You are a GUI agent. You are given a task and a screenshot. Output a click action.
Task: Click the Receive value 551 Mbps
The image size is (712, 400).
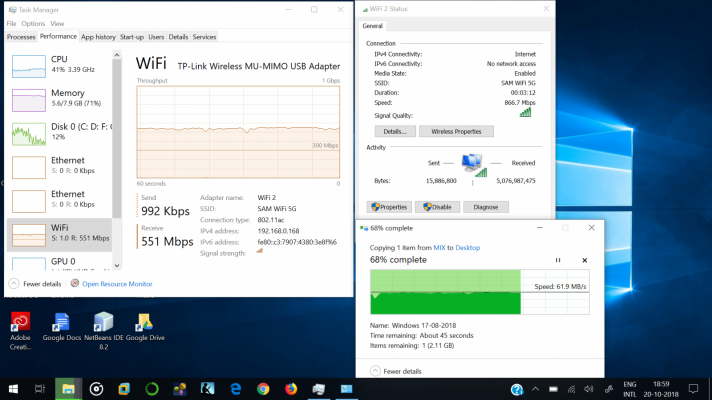point(167,242)
